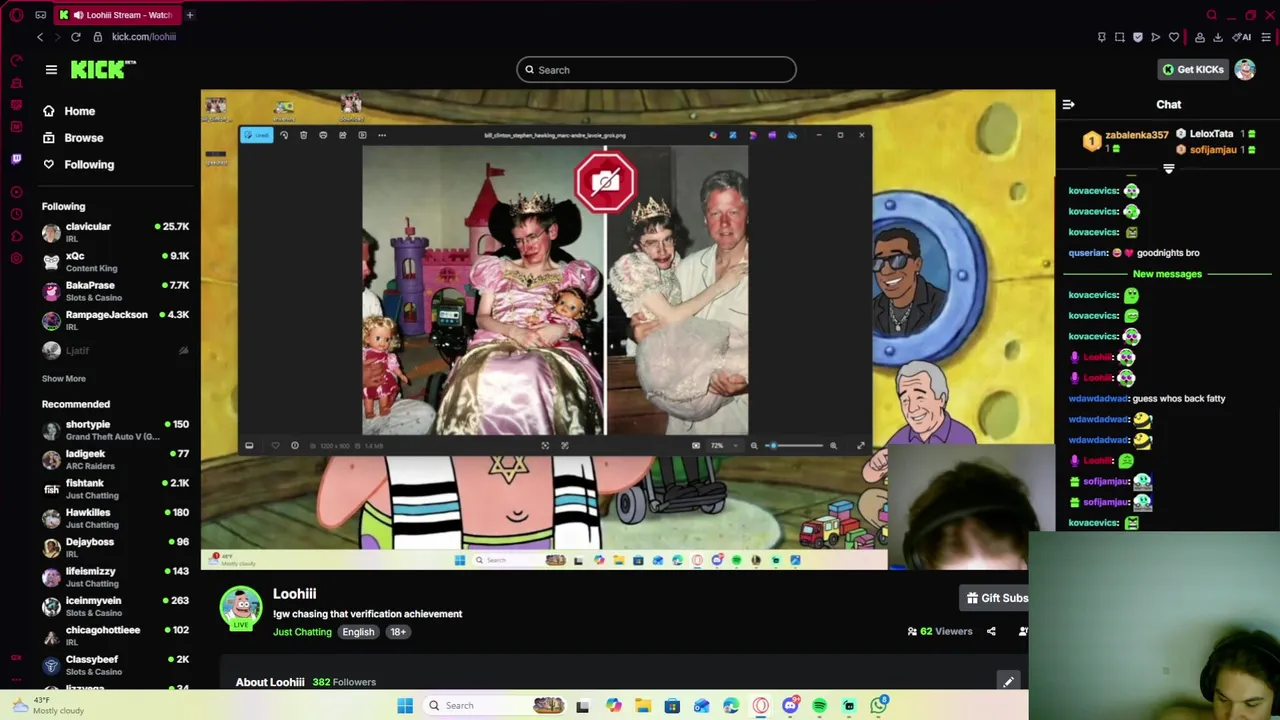Click the kick.com address bar
Screen dimensions: 1280x720
[144, 37]
